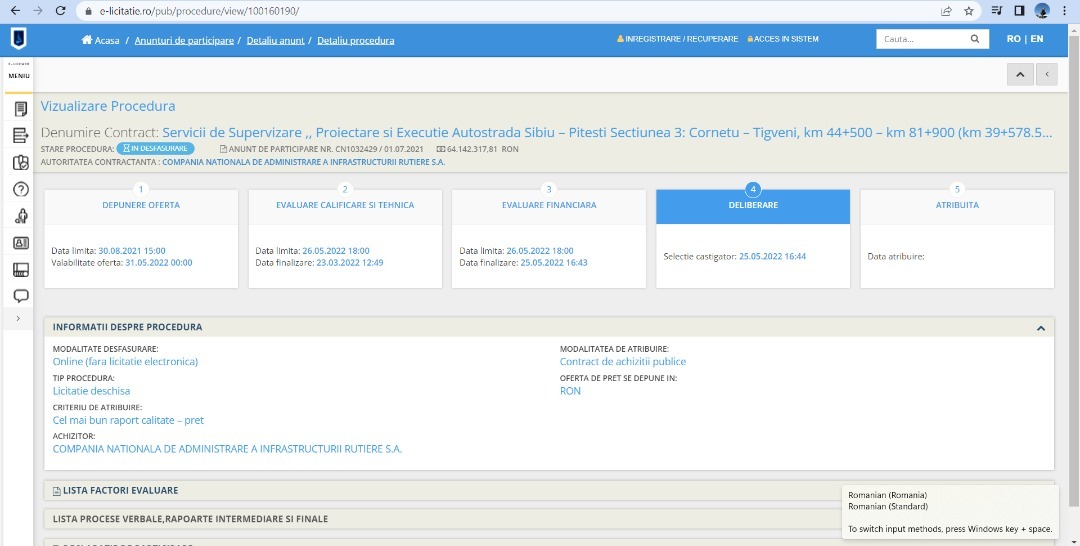1080x546 pixels.
Task: Click the Detaliu procedura breadcrumb
Action: tap(355, 41)
